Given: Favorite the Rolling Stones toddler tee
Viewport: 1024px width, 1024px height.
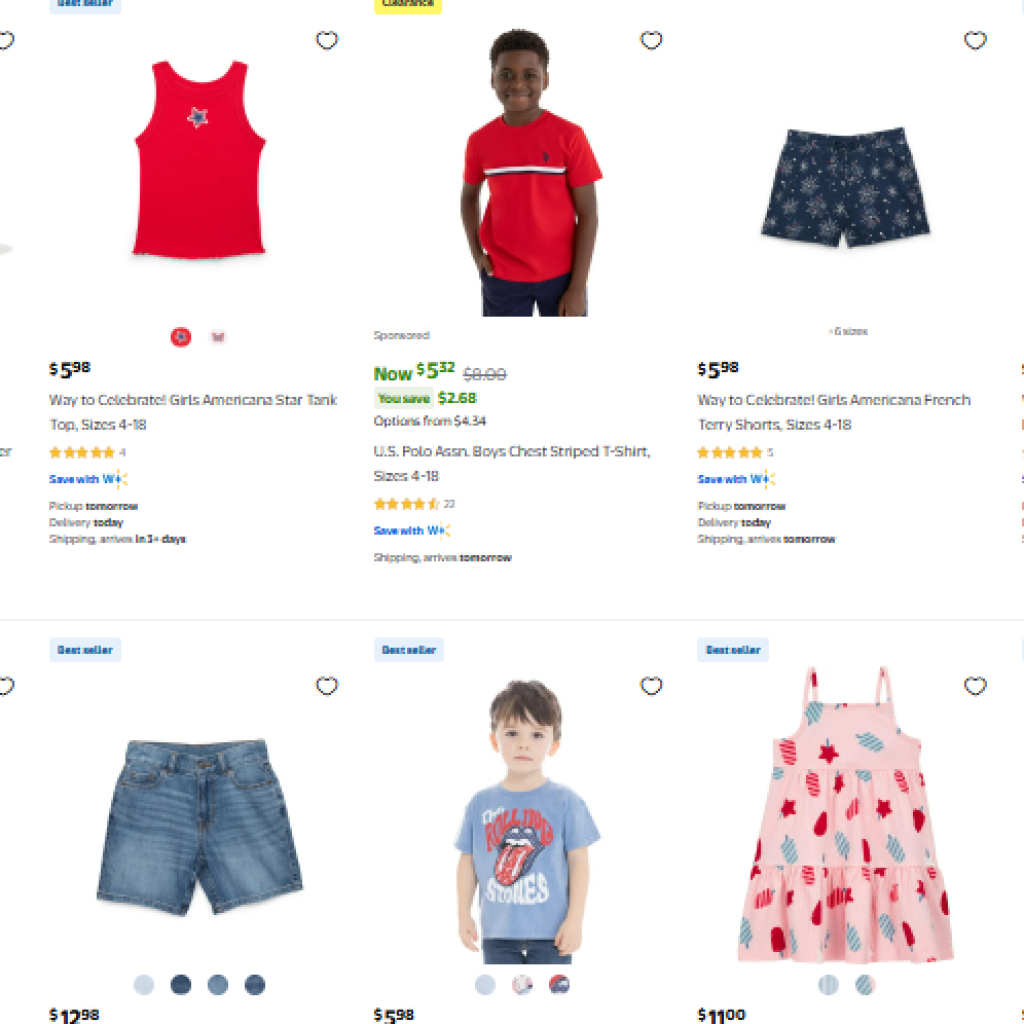Looking at the screenshot, I should click(x=651, y=686).
